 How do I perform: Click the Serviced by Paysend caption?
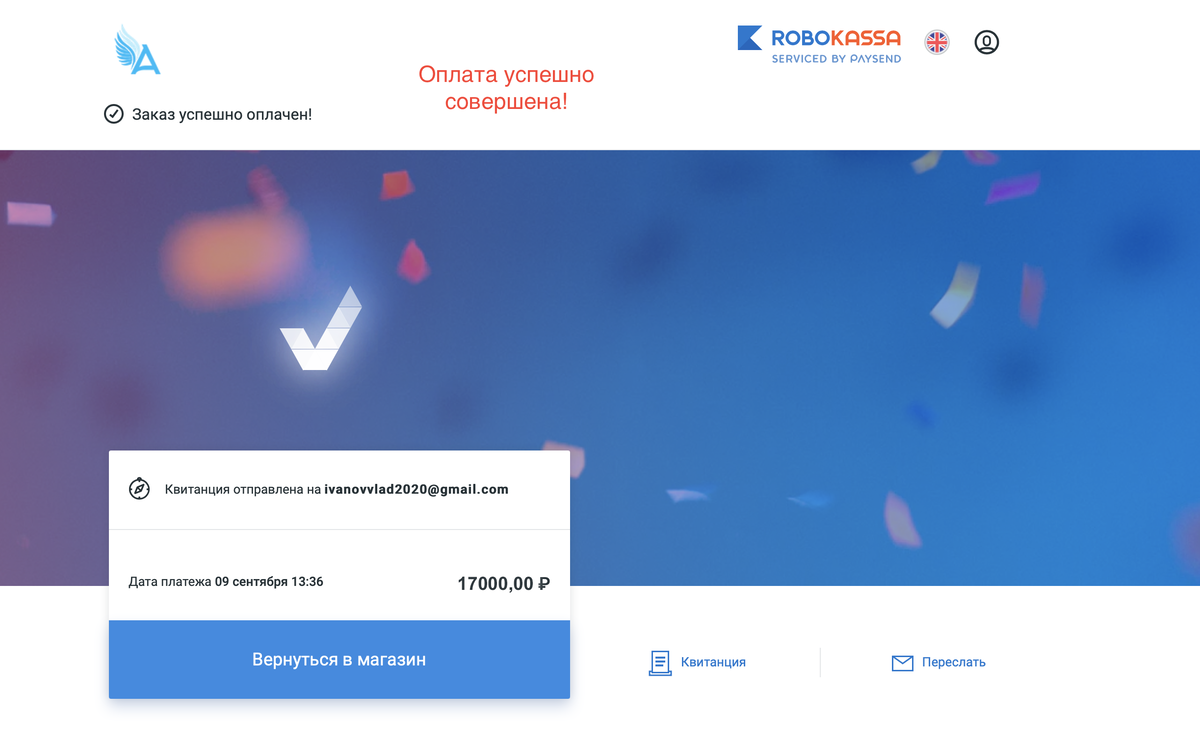point(836,59)
